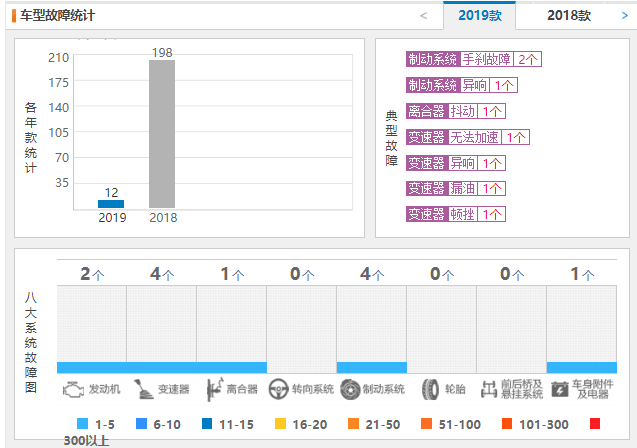This screenshot has height=448, width=637.
Task: Select the axle and suspension (前后桥及悬挂系统) icon
Action: [x=489, y=389]
